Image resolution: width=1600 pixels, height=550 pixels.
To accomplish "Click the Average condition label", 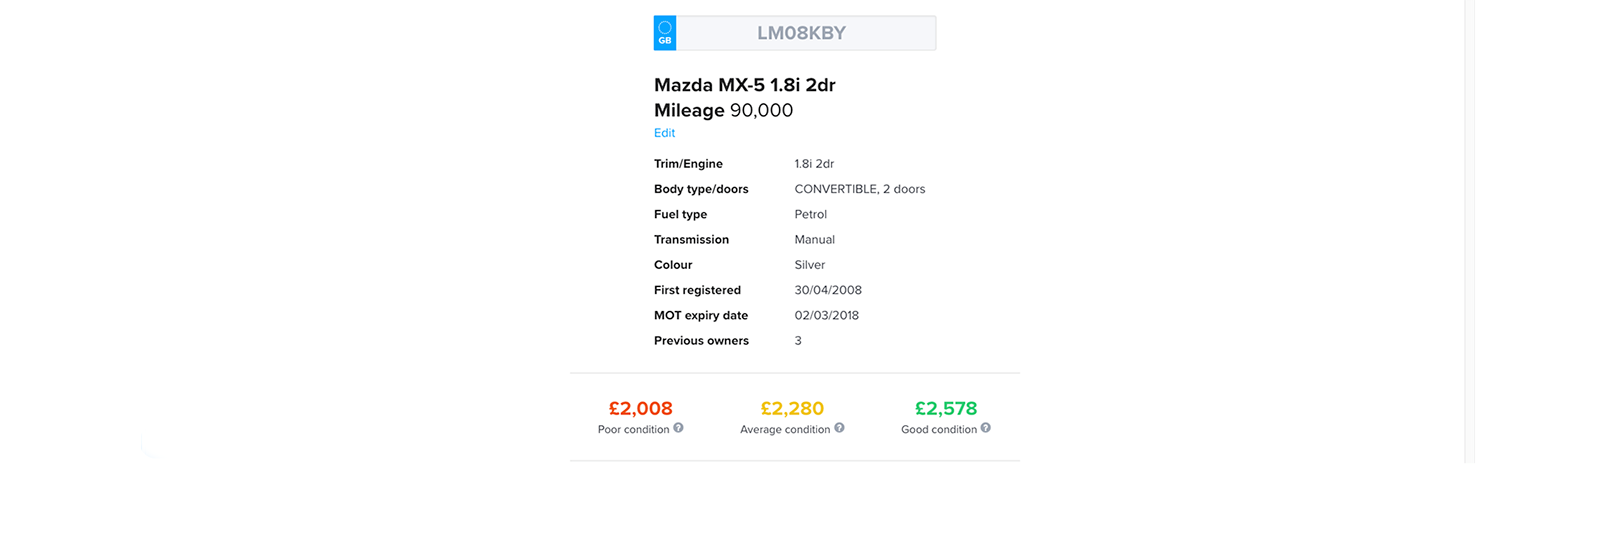I will coord(785,430).
